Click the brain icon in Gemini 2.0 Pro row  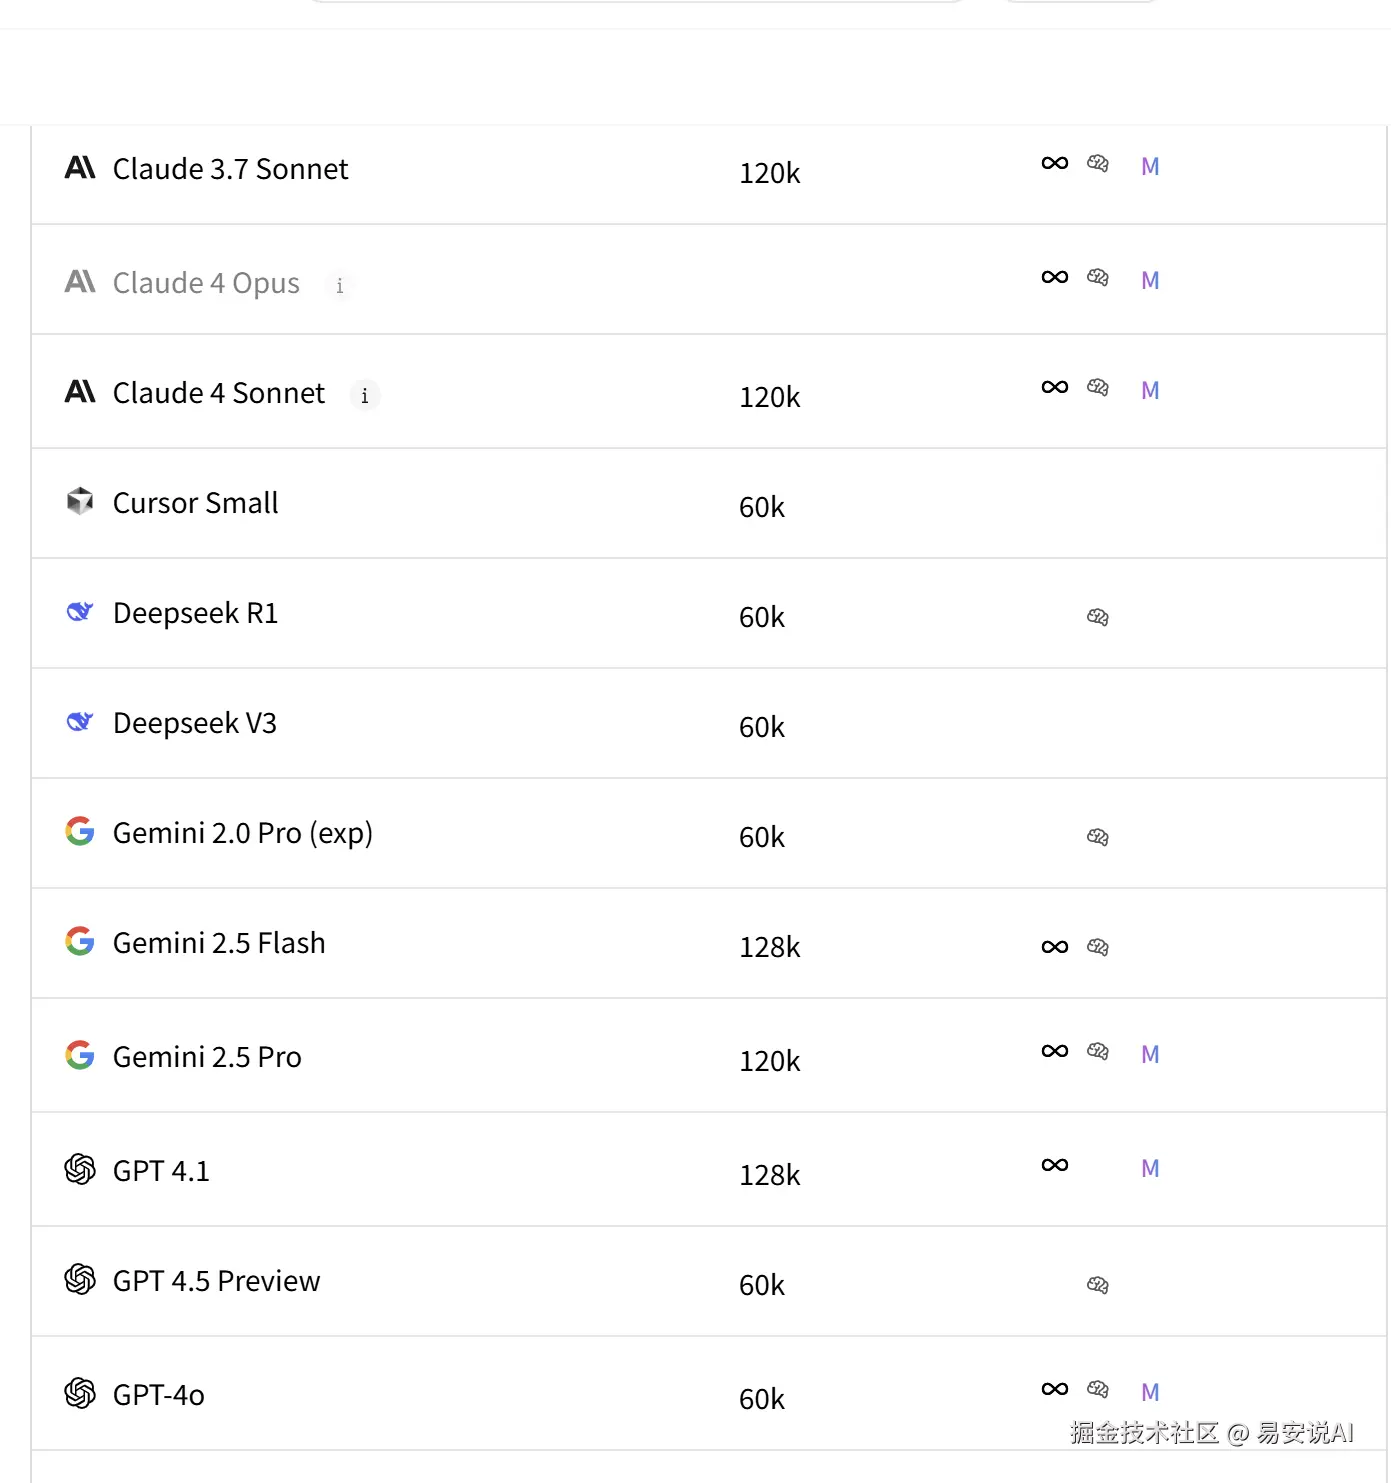coord(1098,837)
